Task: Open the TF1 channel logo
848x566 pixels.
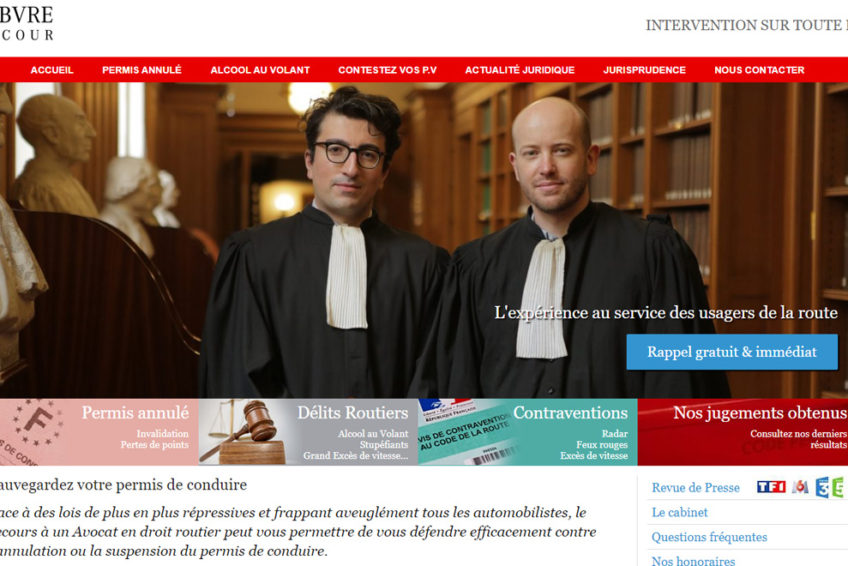Action: pos(771,487)
